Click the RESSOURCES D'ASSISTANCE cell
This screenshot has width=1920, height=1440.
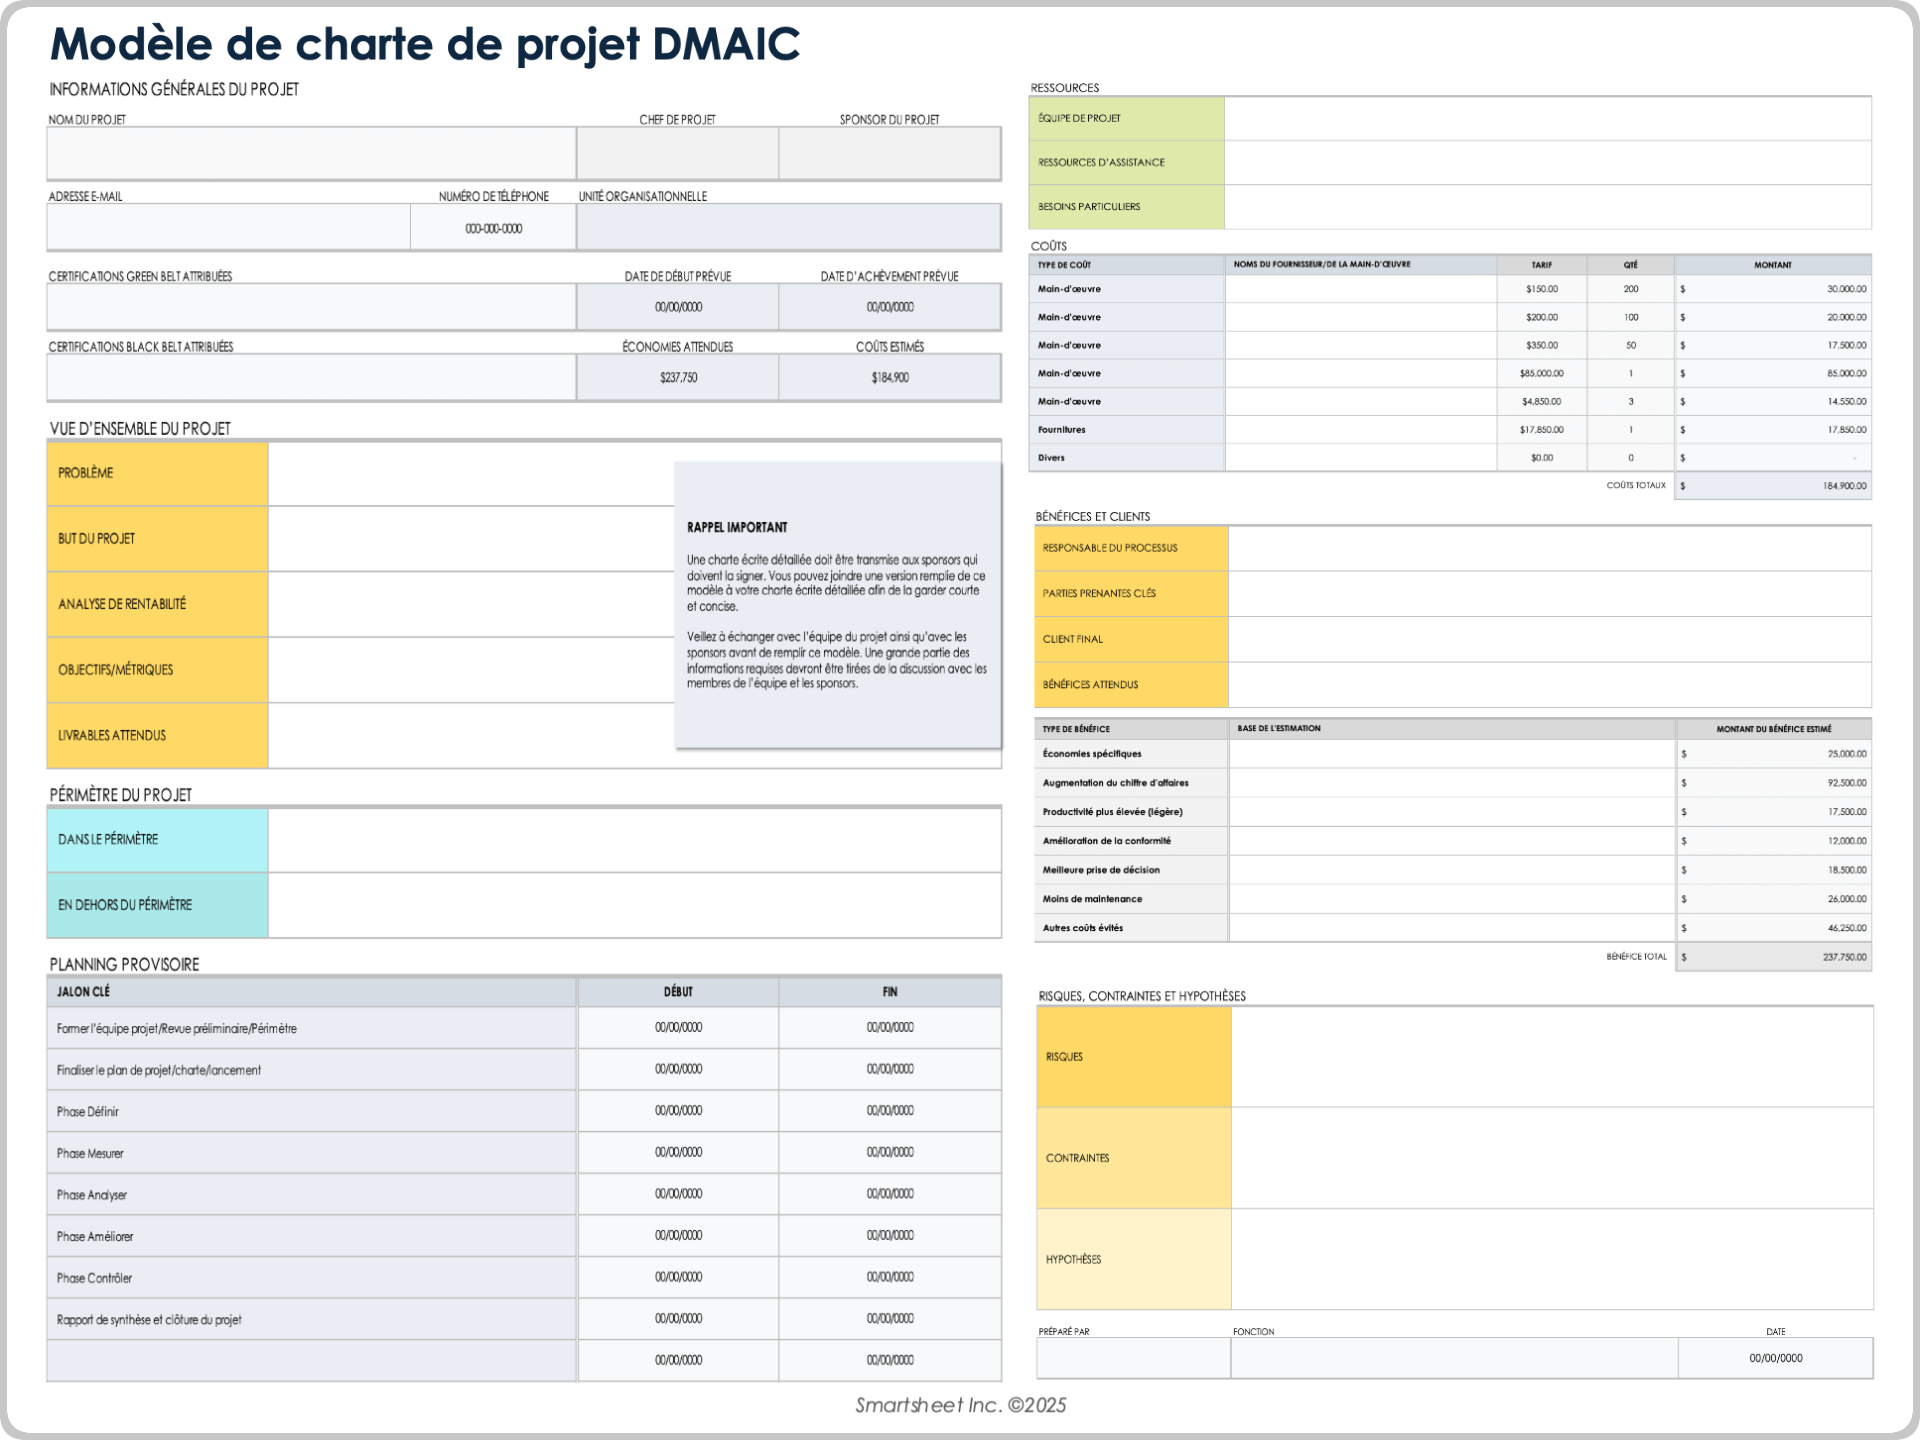1127,162
